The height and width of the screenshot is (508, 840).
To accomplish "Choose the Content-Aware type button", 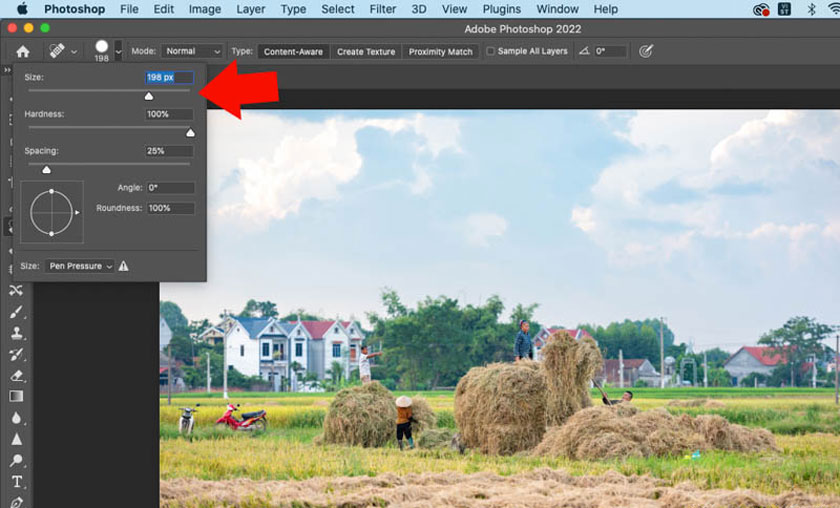I will [293, 51].
